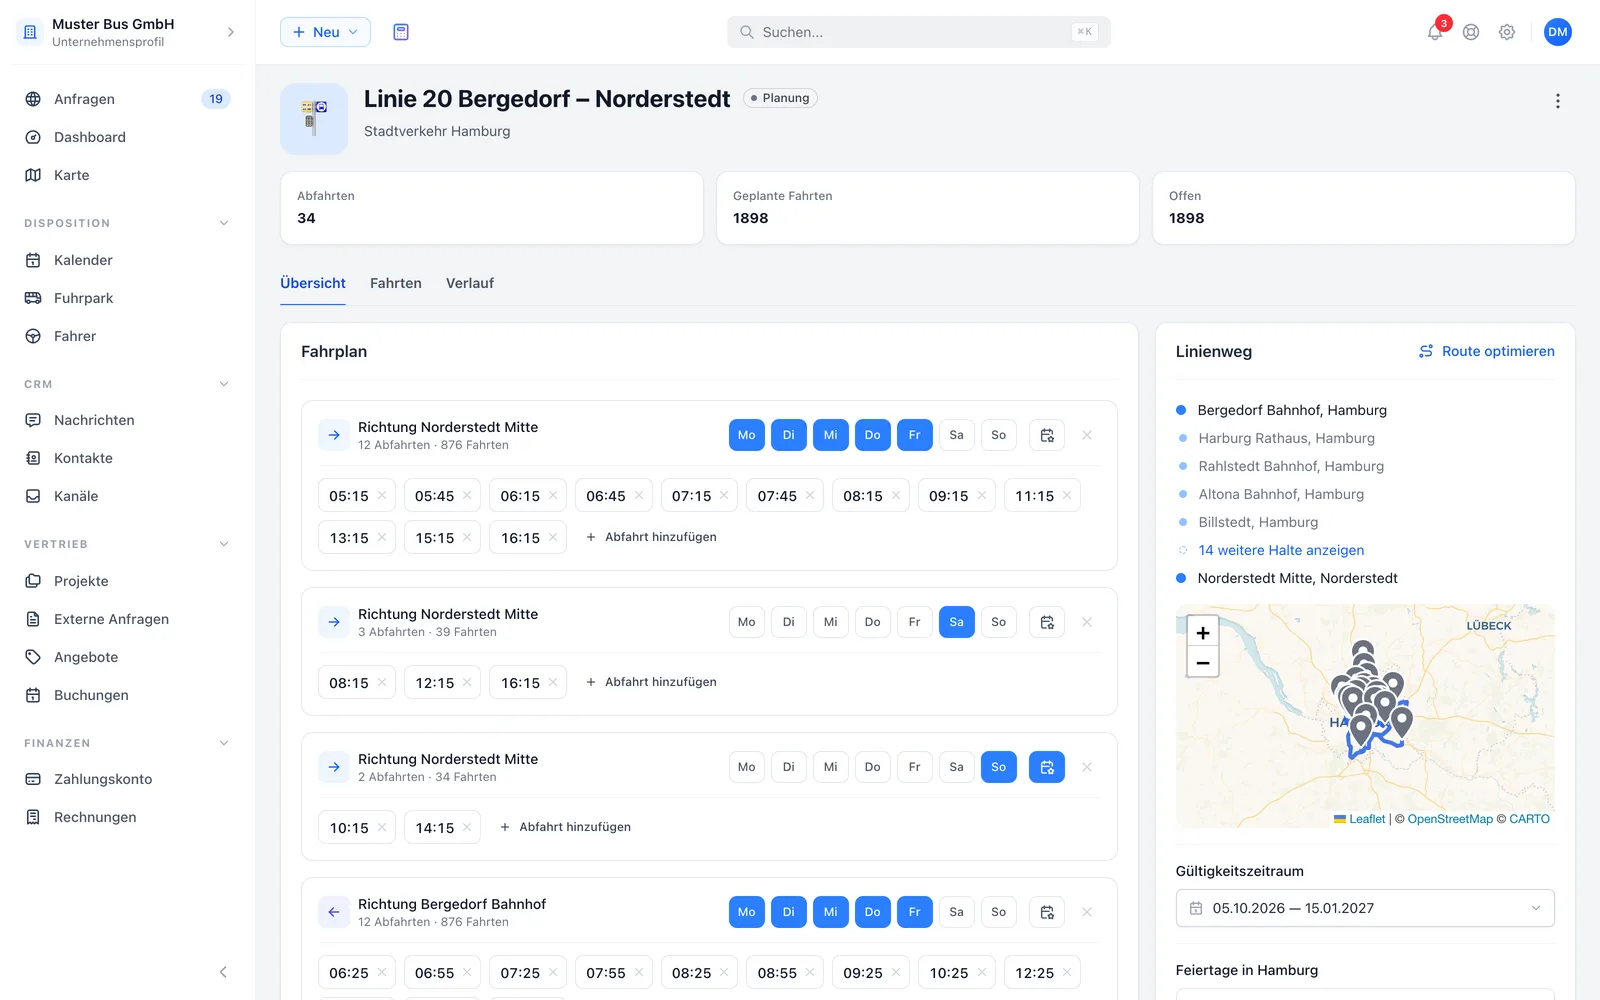Screen dimensions: 1600x1000
Task: Click the calculator icon next to Neu
Action: pos(401,32)
